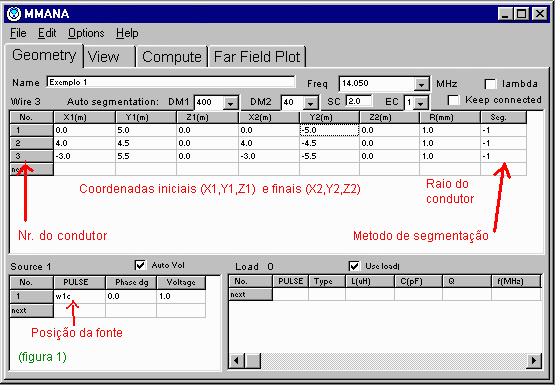This screenshot has height=385, width=555.
Task: Select wire row header No. 1
Action: [x=32, y=130]
